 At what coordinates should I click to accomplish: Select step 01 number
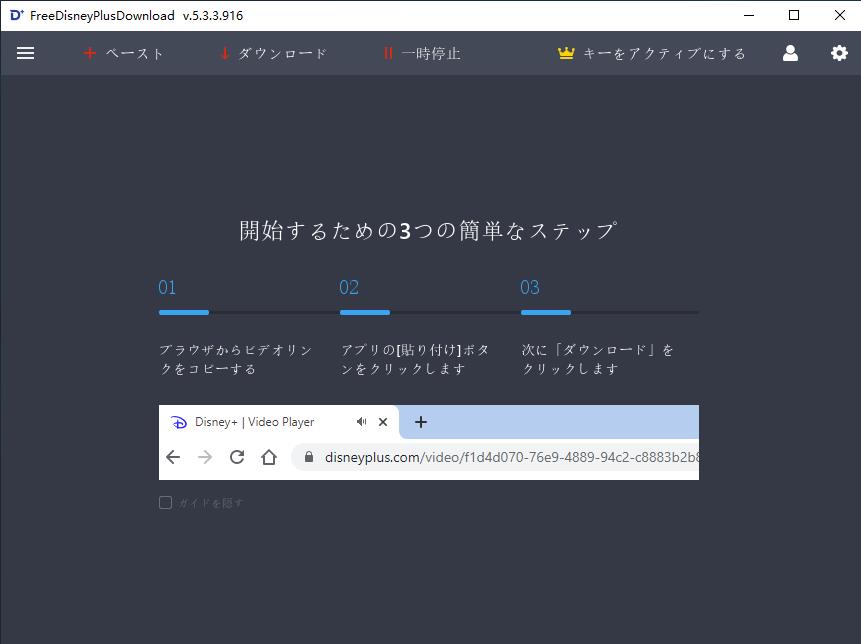tap(167, 287)
